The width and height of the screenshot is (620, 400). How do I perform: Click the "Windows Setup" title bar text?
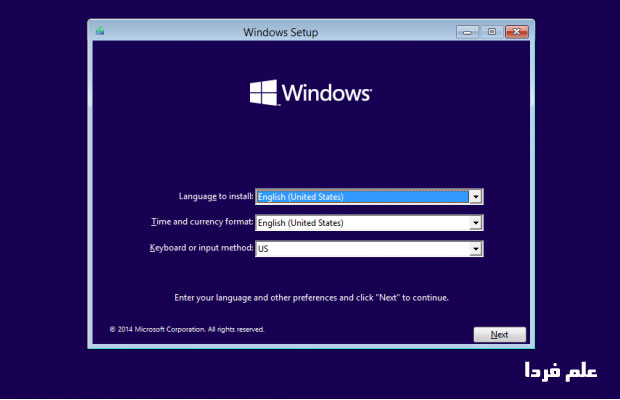pos(280,32)
